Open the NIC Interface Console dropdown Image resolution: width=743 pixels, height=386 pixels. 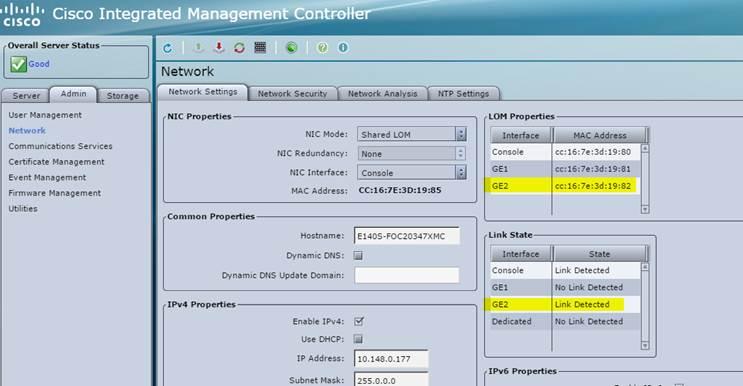coord(411,173)
